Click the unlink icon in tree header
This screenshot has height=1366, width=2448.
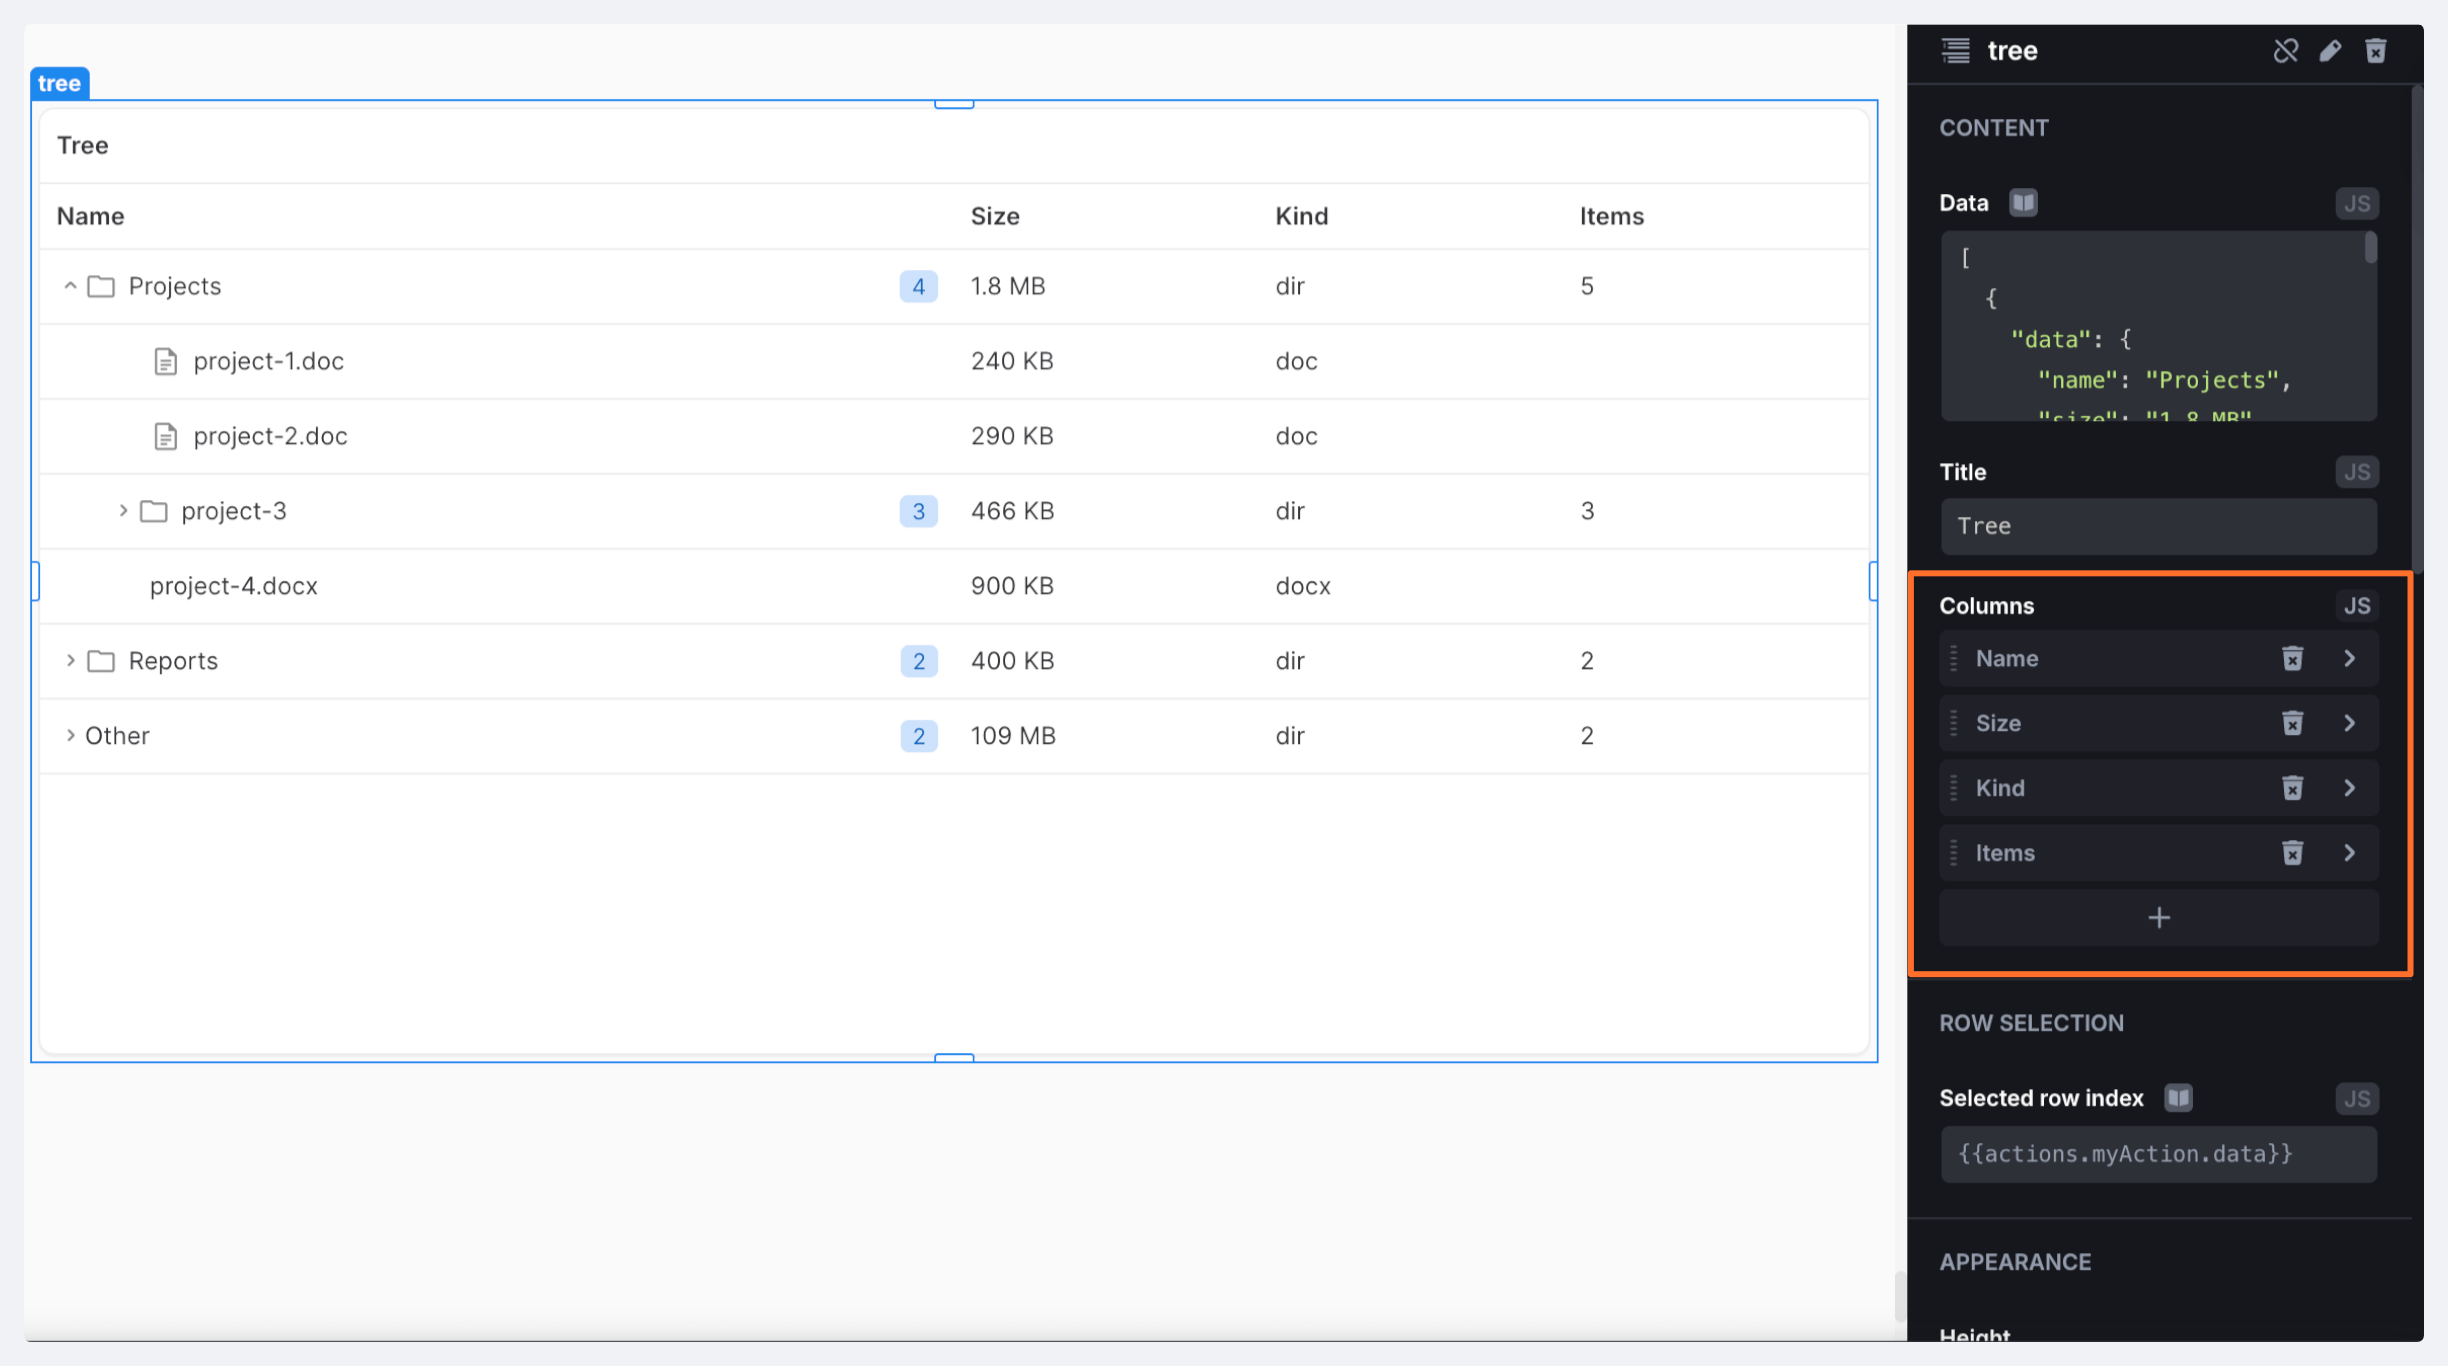2285,51
